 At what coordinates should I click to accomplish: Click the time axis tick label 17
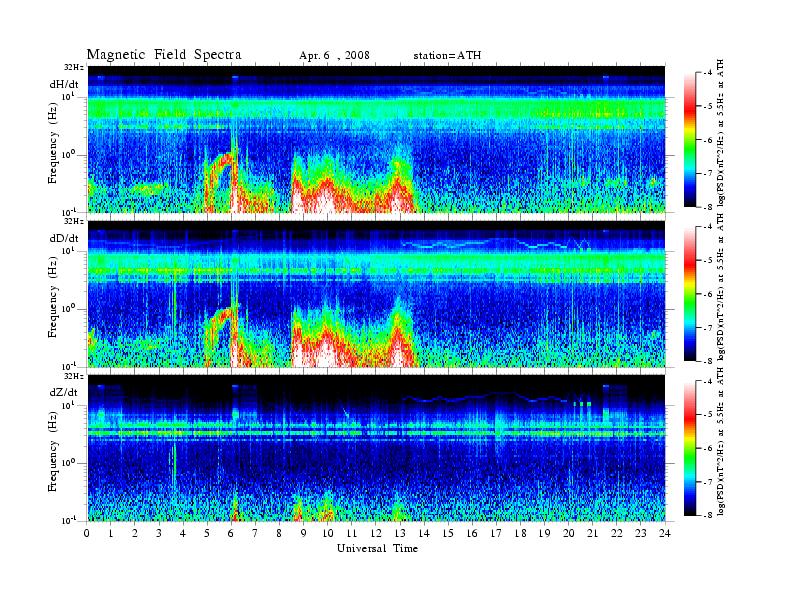[497, 533]
